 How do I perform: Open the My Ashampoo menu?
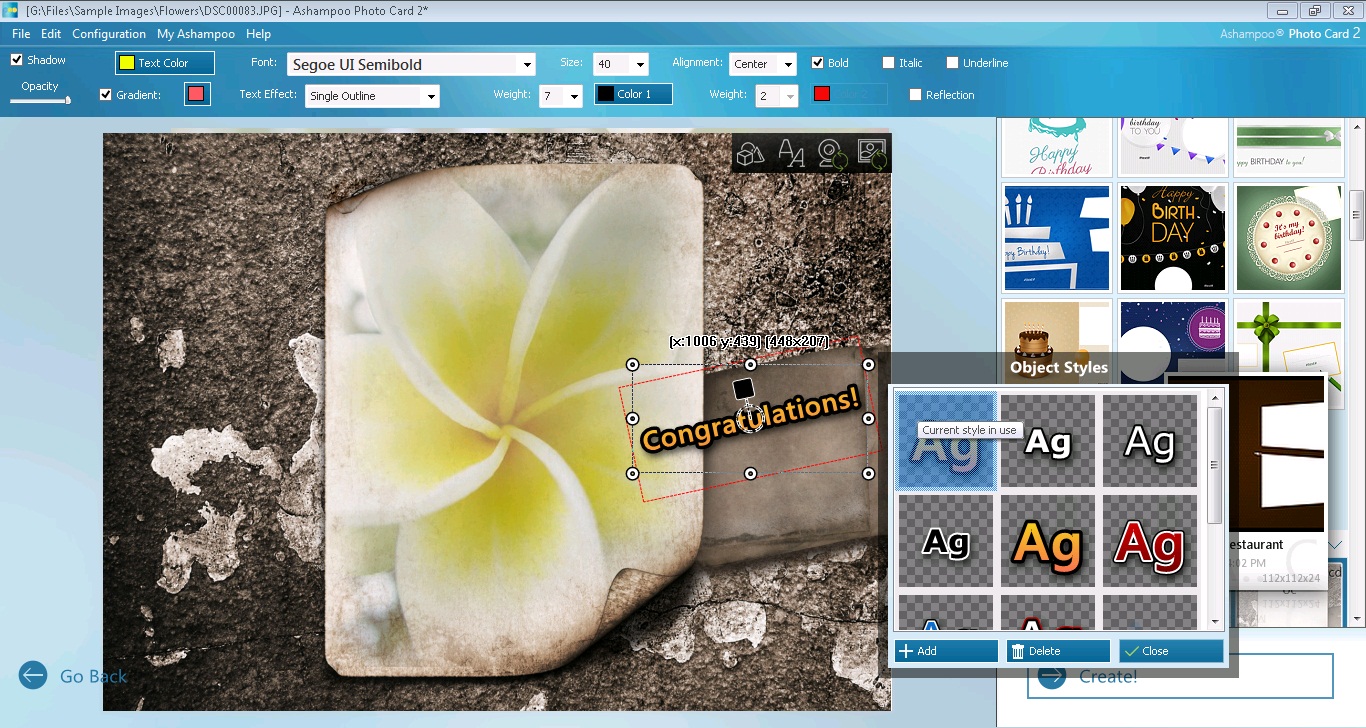196,34
